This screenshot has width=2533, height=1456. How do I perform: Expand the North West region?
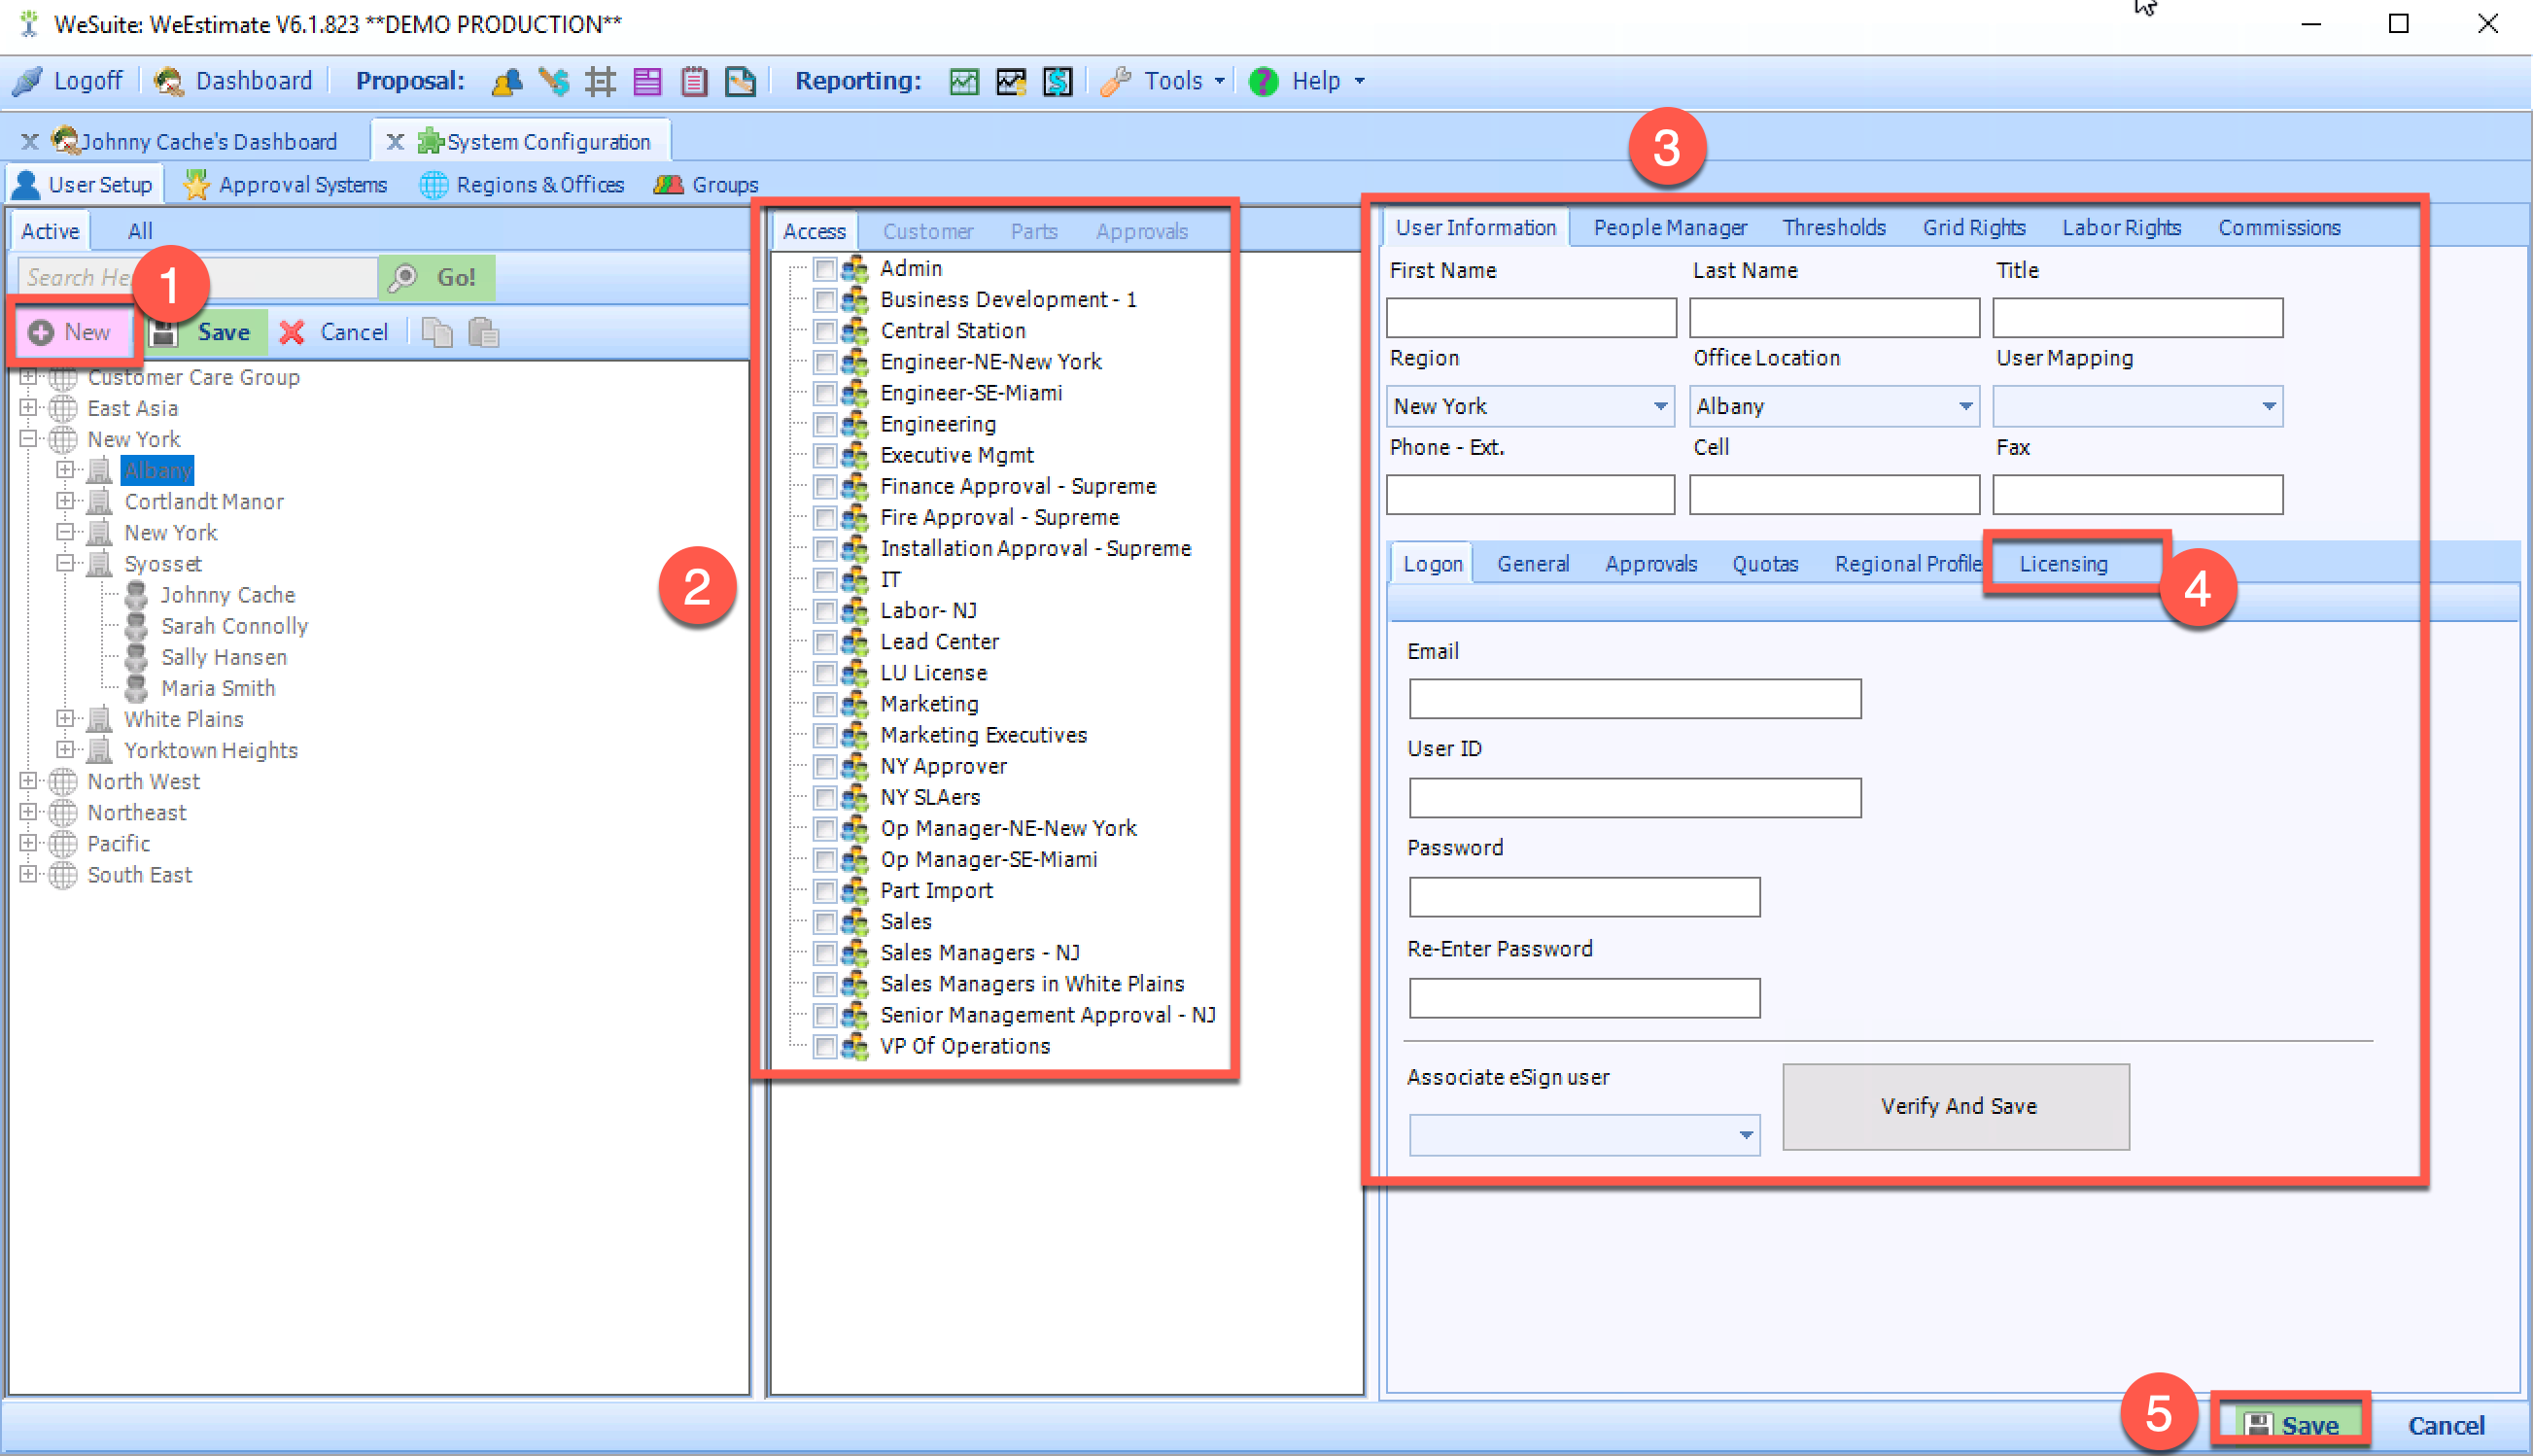tap(28, 781)
